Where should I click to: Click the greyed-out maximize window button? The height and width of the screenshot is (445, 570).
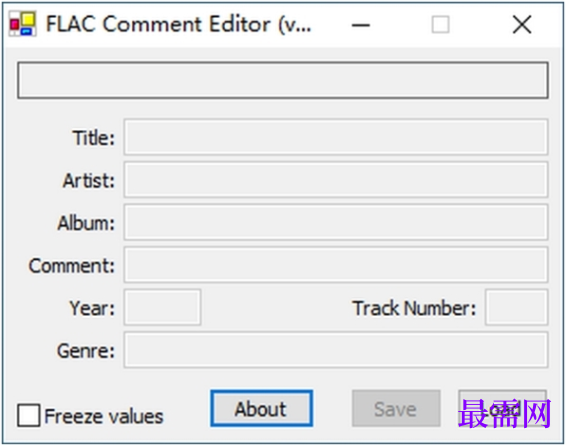tap(441, 25)
